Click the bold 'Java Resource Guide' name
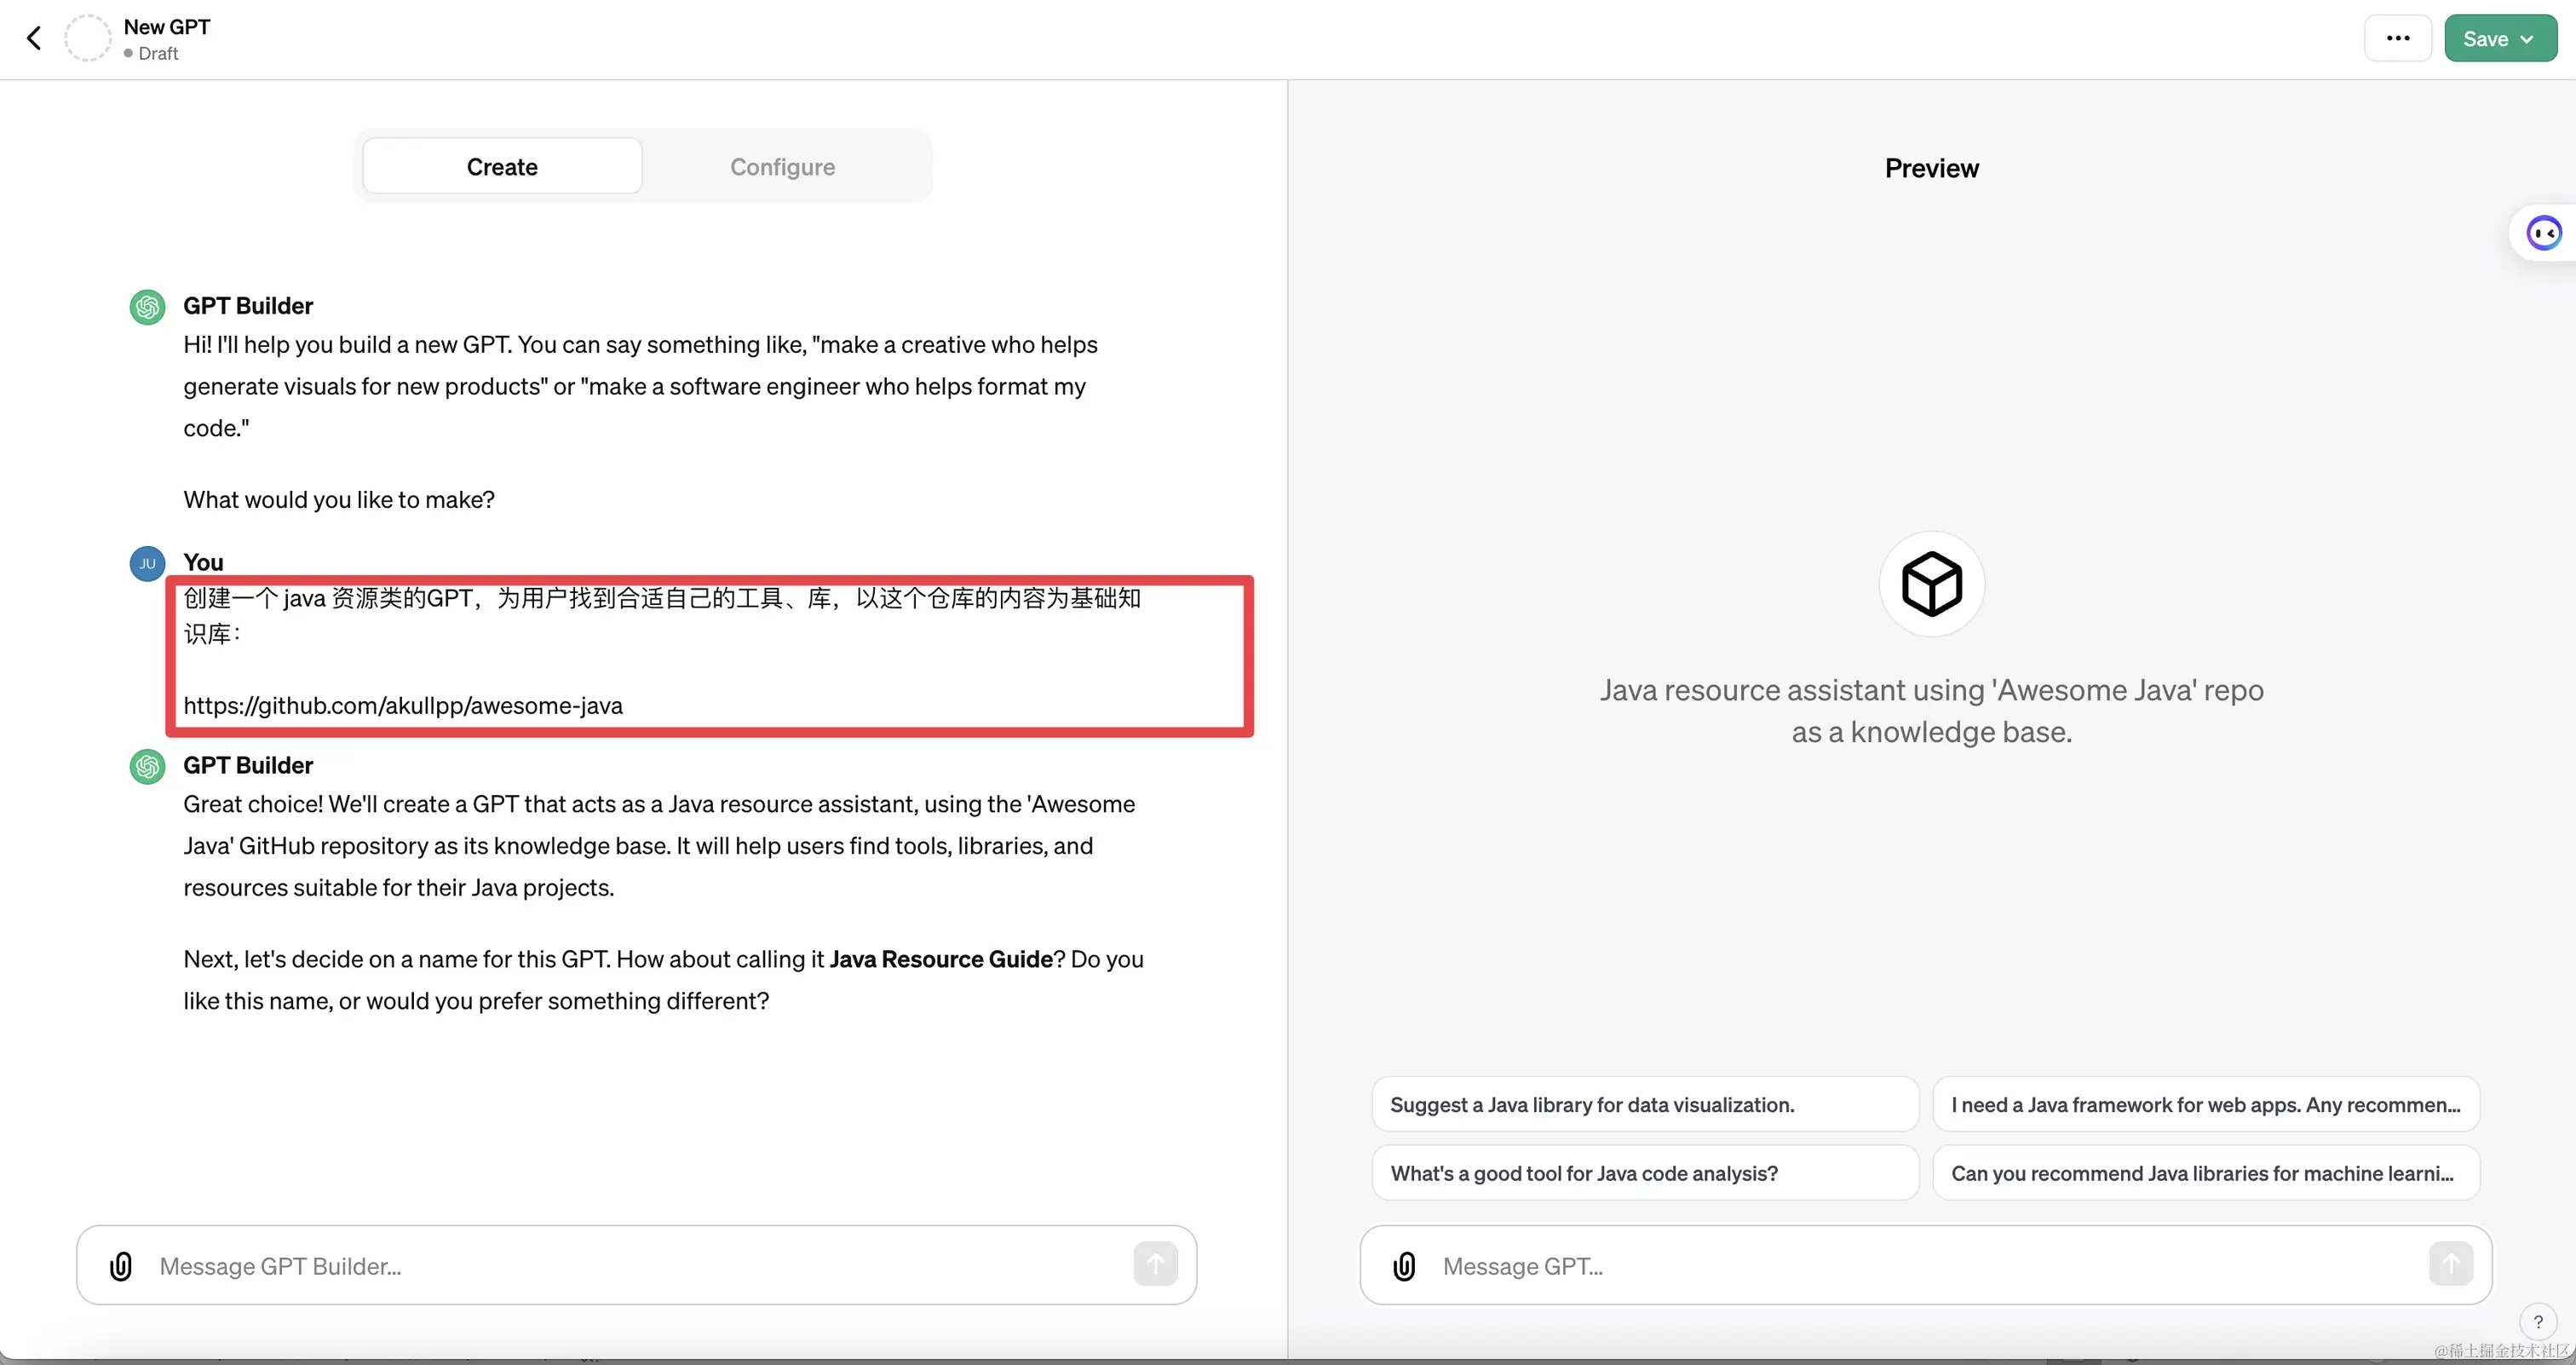 [x=941, y=959]
